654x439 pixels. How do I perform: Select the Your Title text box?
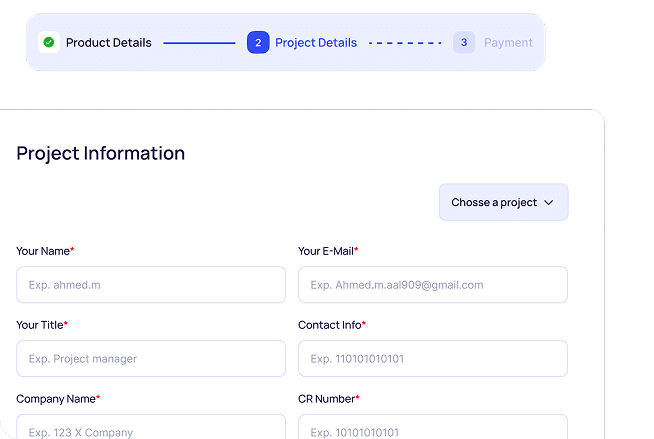[150, 359]
